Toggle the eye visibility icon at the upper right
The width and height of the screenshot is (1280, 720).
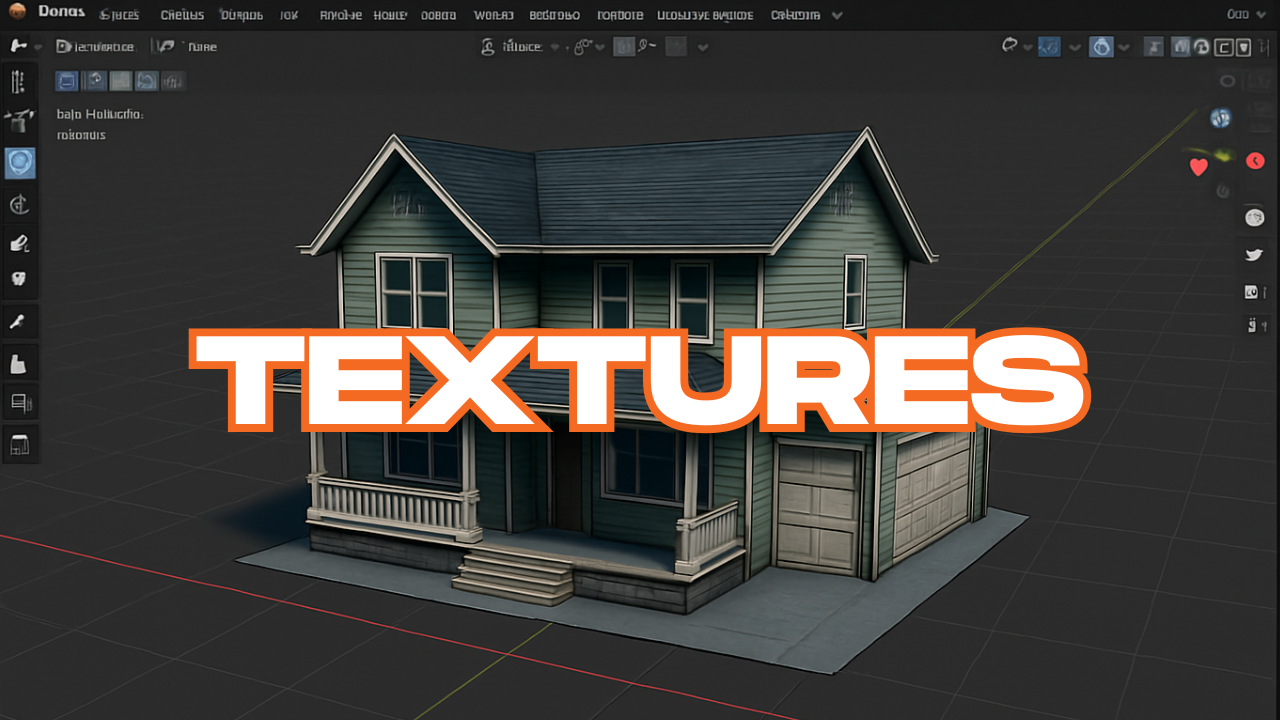(1227, 82)
